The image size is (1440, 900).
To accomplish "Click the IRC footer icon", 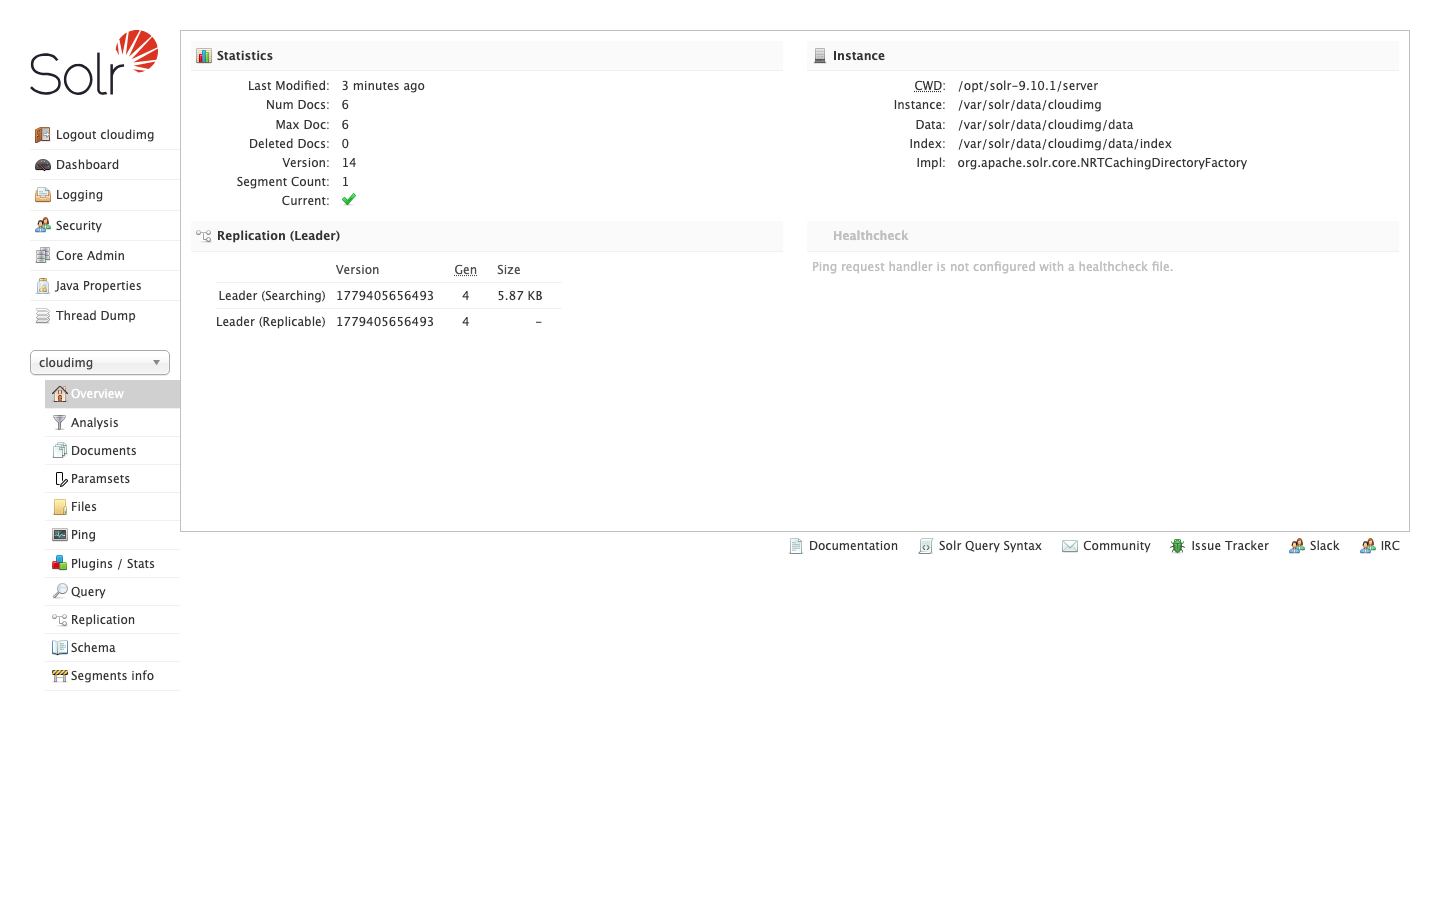I will point(1368,546).
